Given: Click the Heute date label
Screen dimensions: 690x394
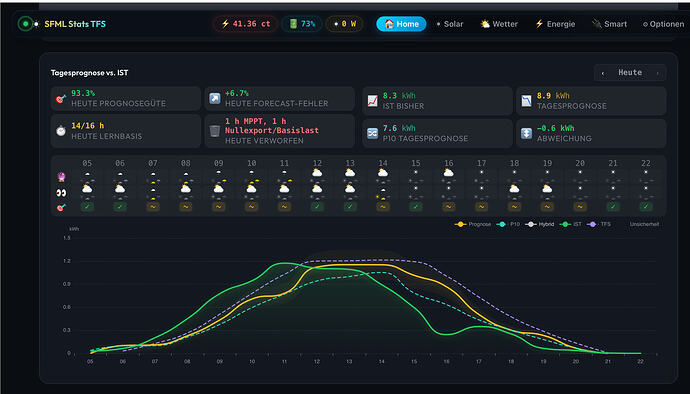Looking at the screenshot, I should tap(630, 73).
